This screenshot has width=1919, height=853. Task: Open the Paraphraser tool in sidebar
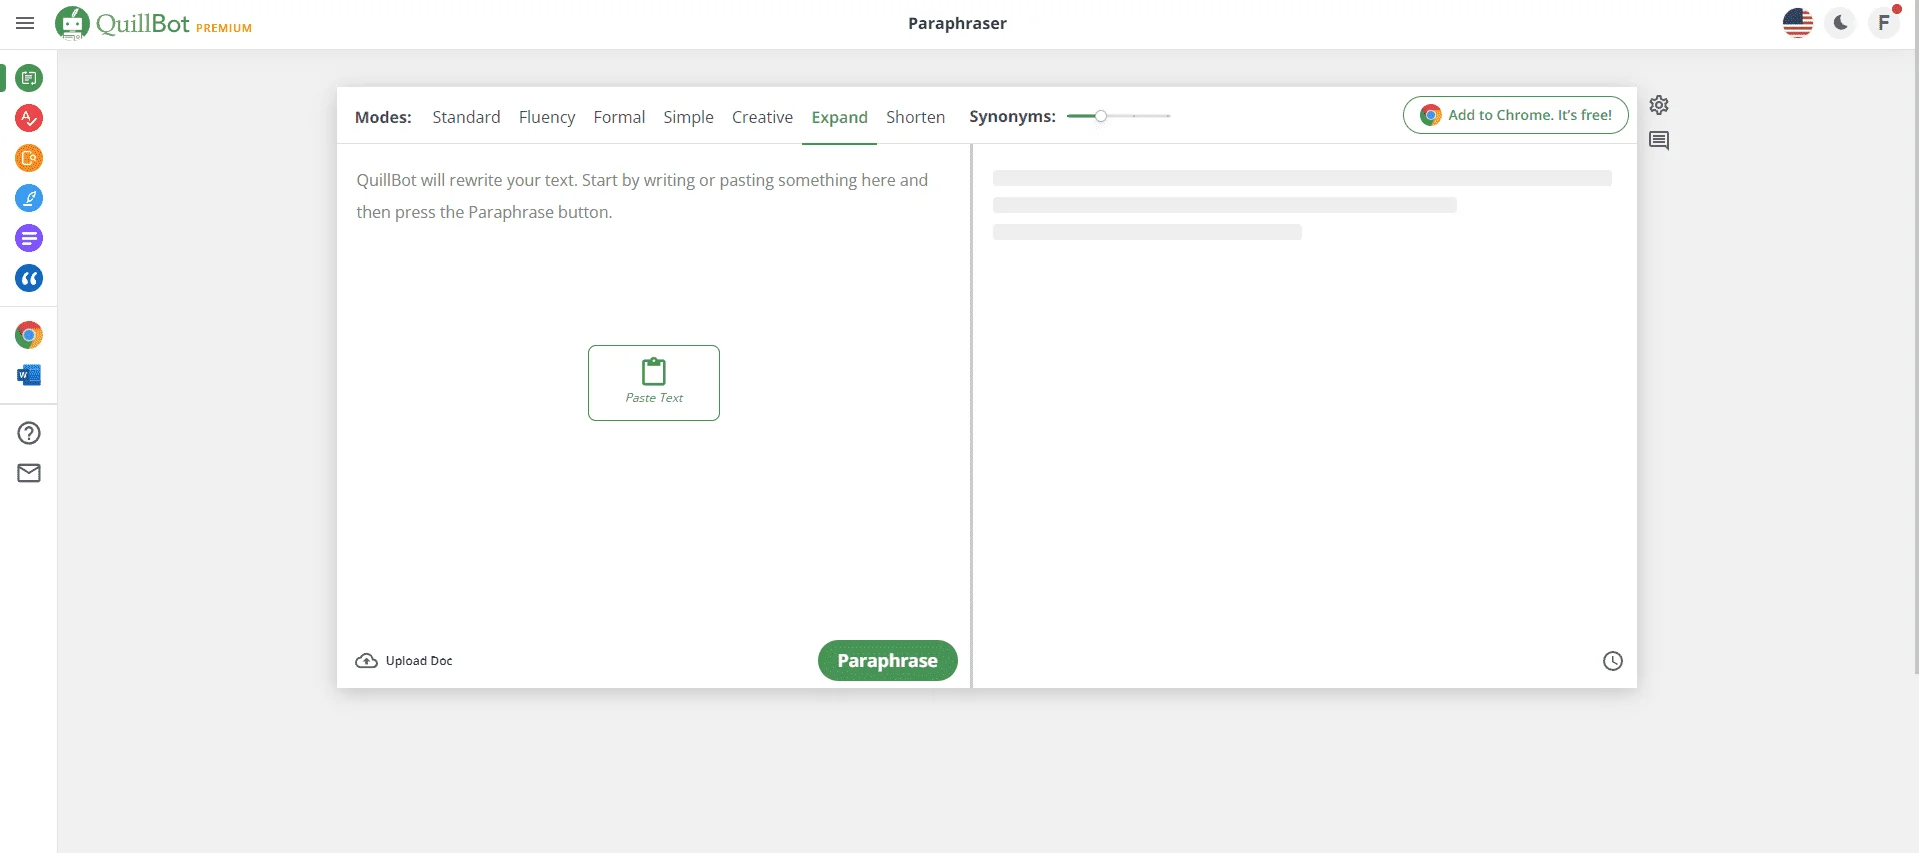[29, 78]
